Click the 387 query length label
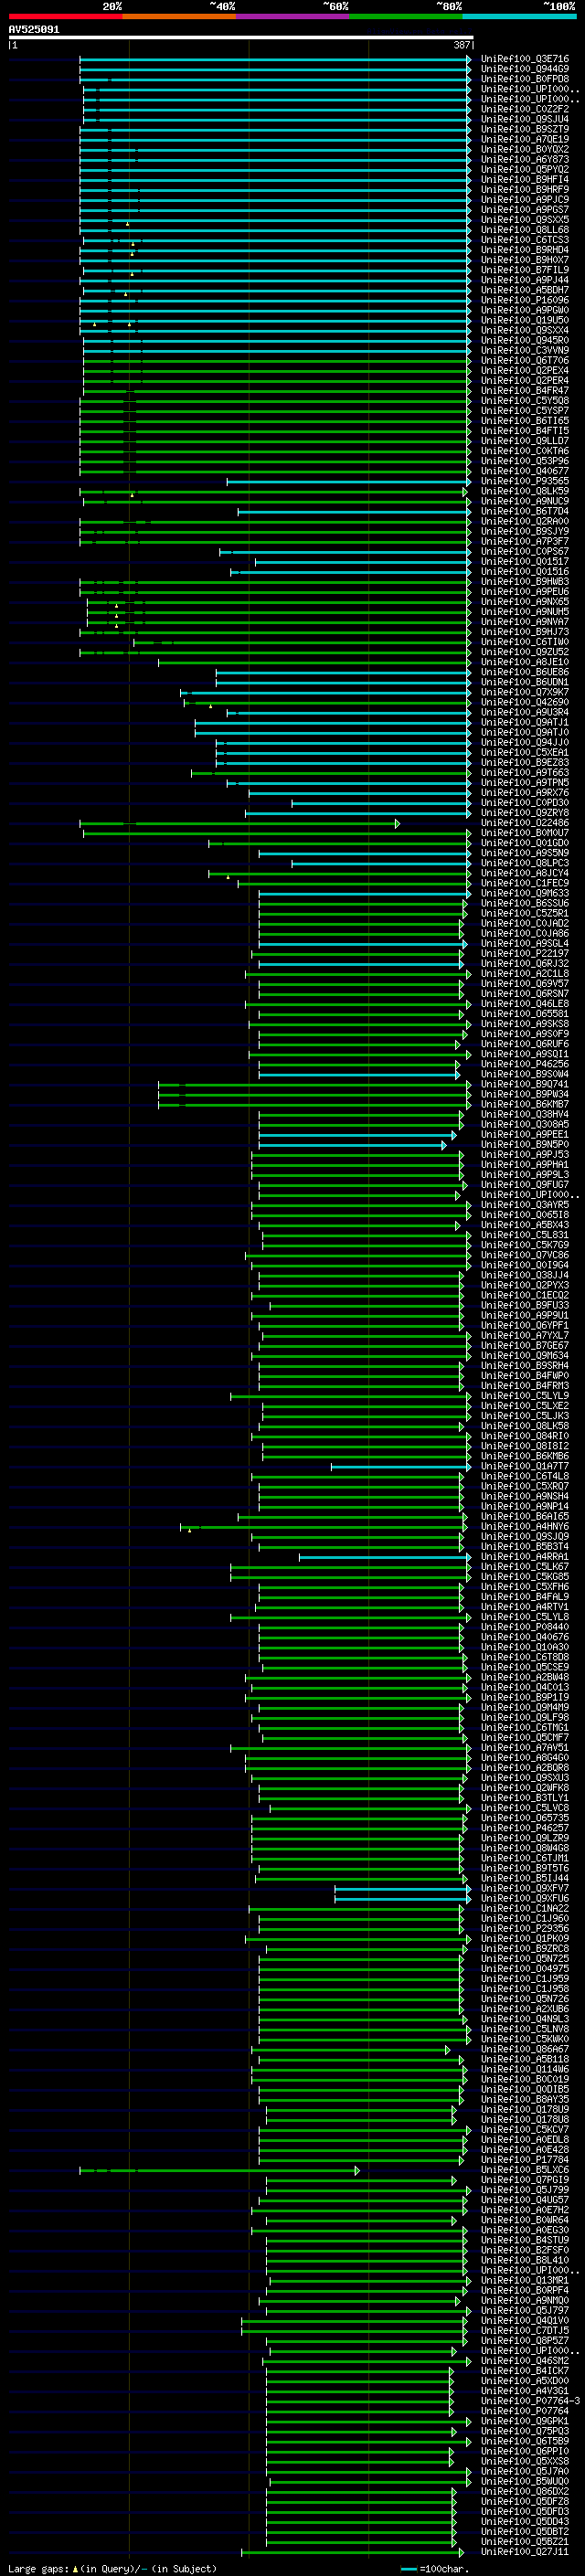 click(x=461, y=46)
